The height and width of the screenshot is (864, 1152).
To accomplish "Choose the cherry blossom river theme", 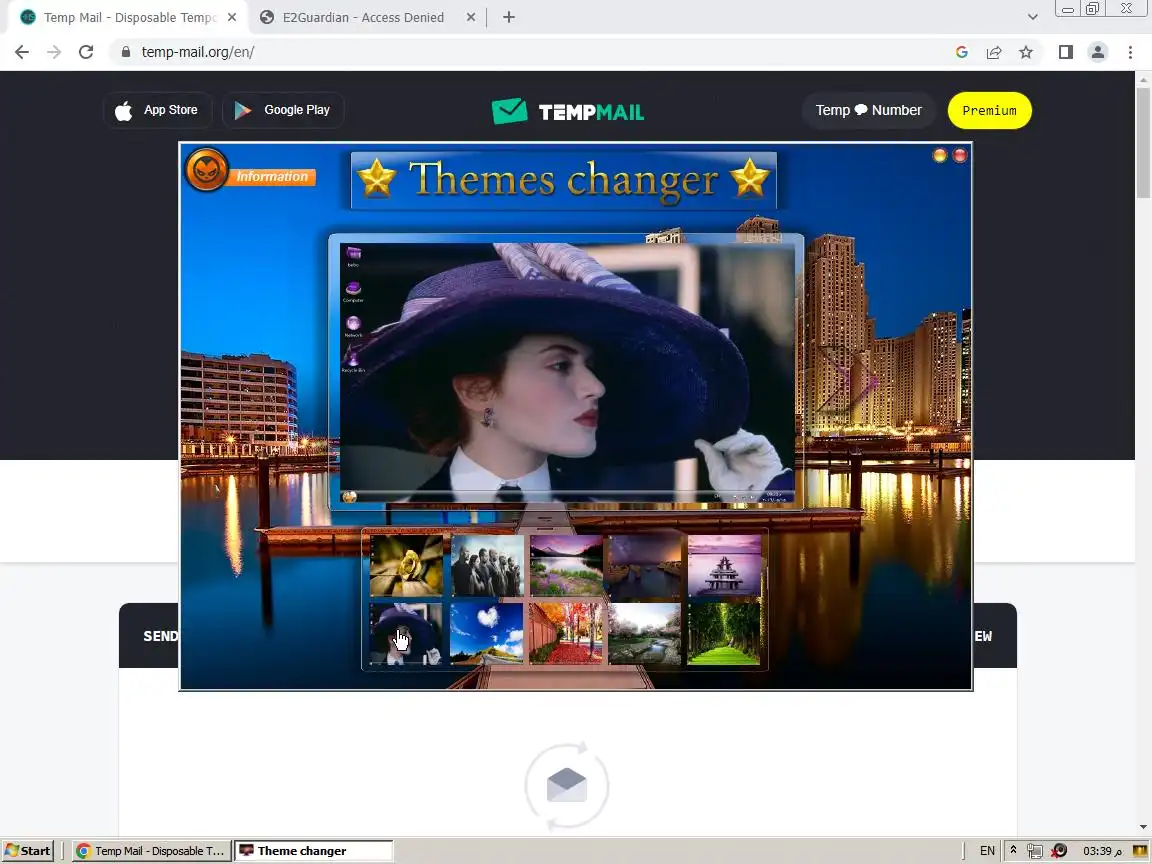I will point(645,634).
